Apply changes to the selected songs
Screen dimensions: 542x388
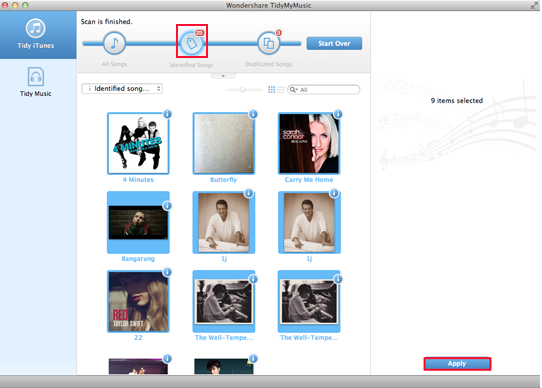click(x=457, y=364)
